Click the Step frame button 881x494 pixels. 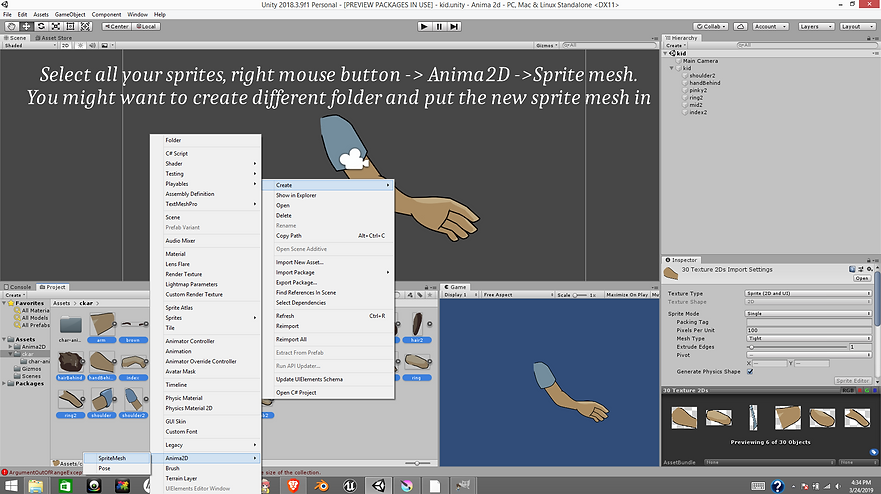point(455,26)
